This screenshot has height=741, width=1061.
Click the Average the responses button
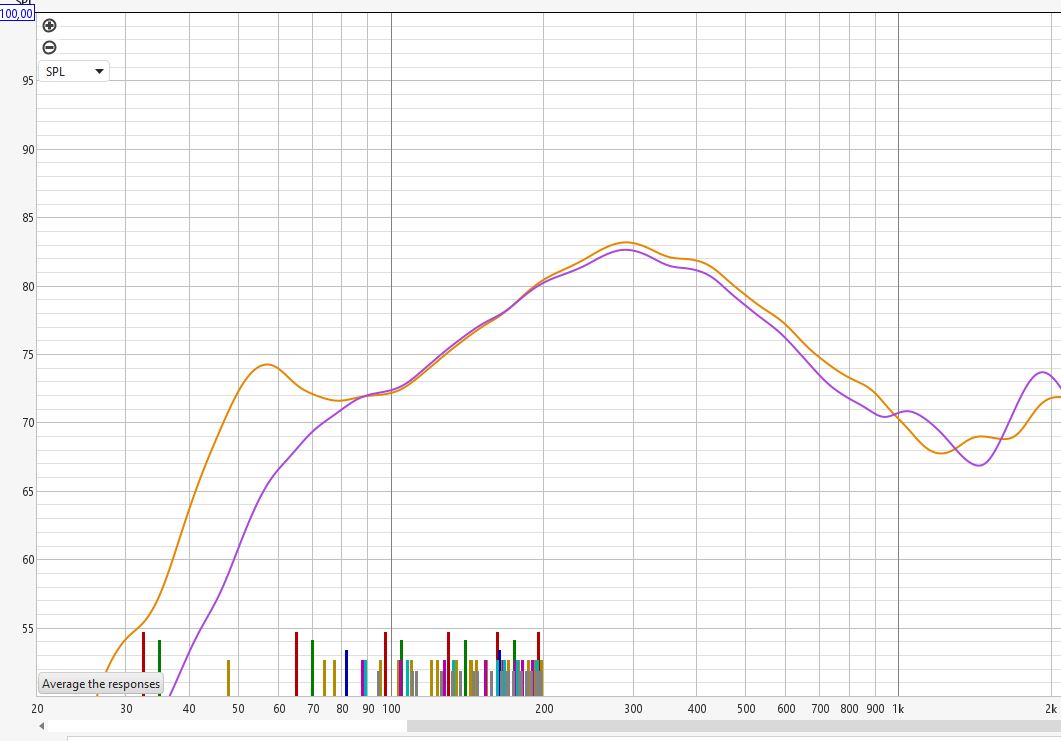point(101,683)
